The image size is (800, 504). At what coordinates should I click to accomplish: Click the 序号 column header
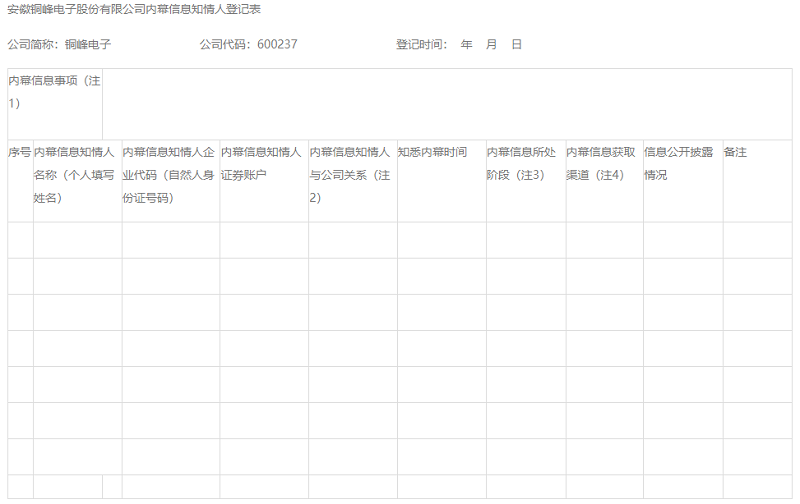tap(20, 152)
